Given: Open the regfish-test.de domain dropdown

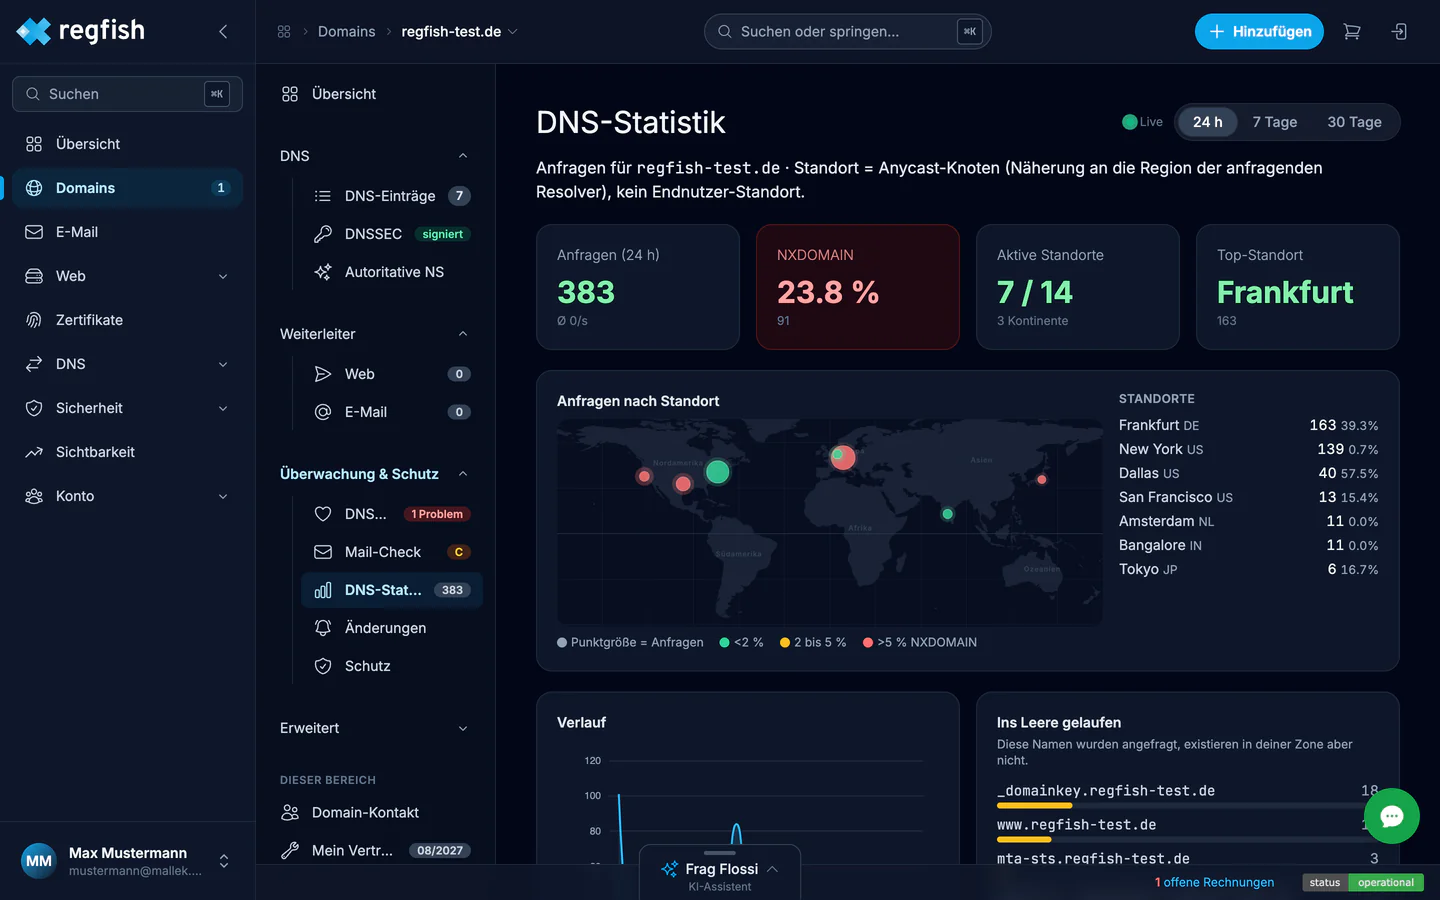Looking at the screenshot, I should click(x=459, y=32).
